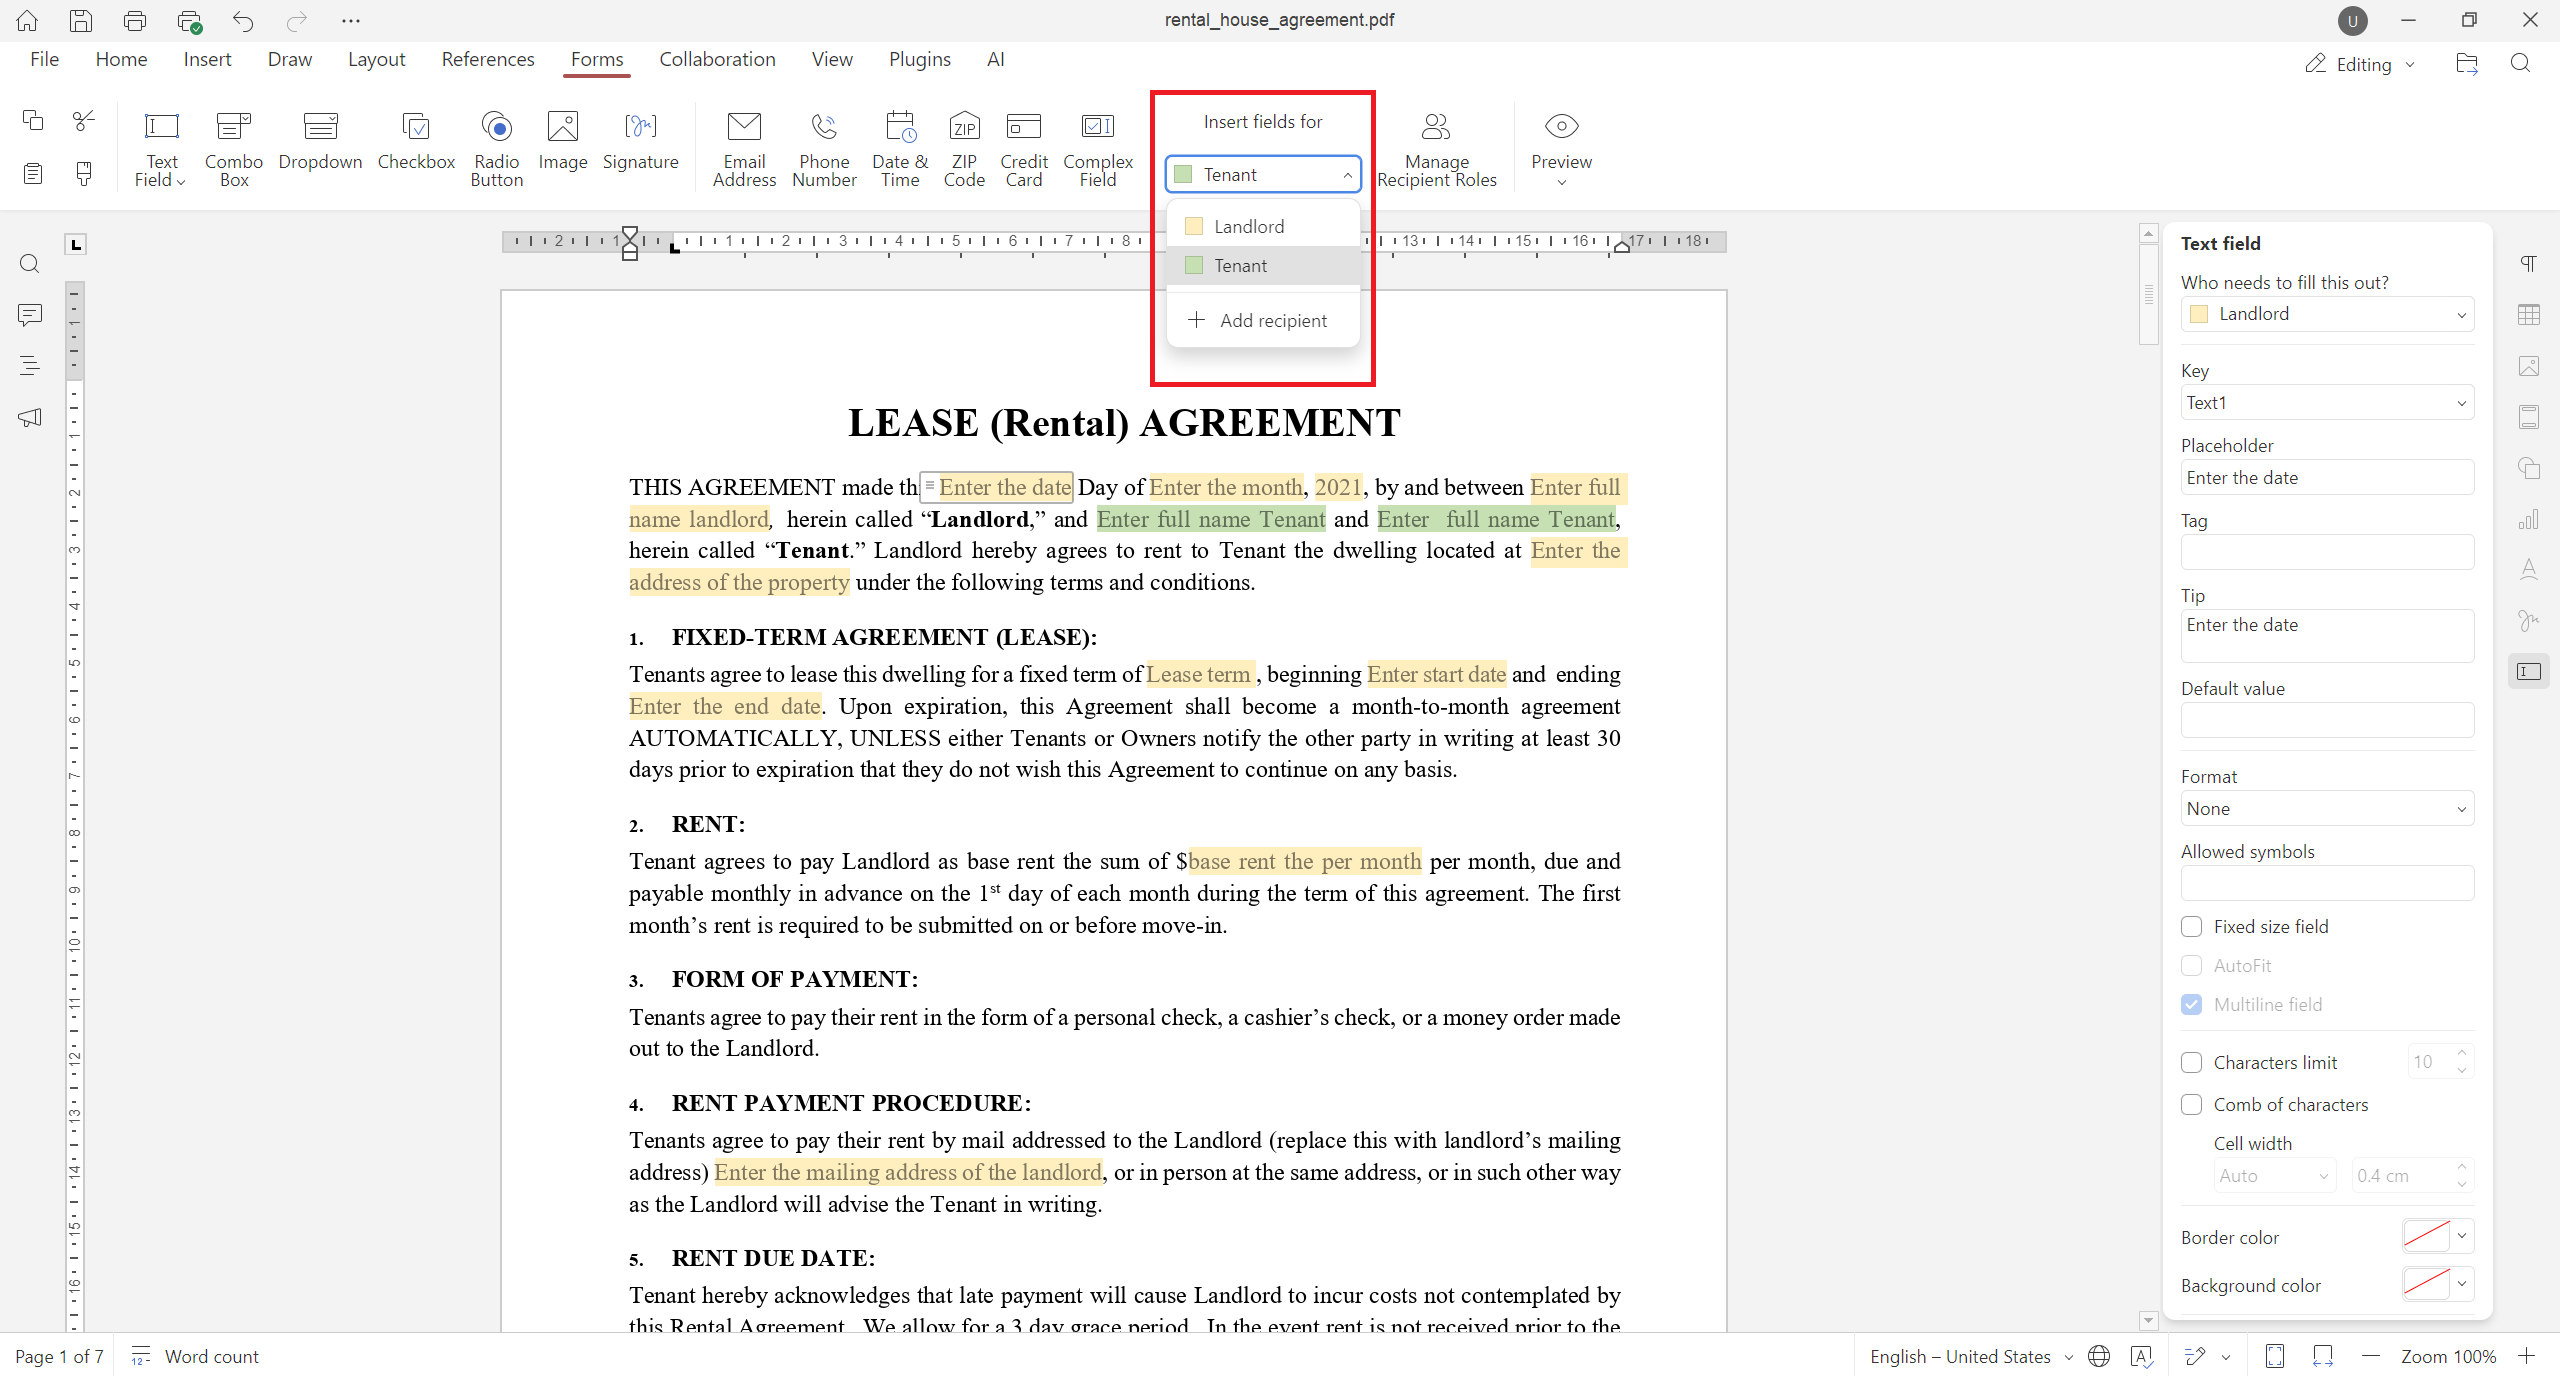Switch to the References tab
2560x1376 pixels.
(x=488, y=59)
